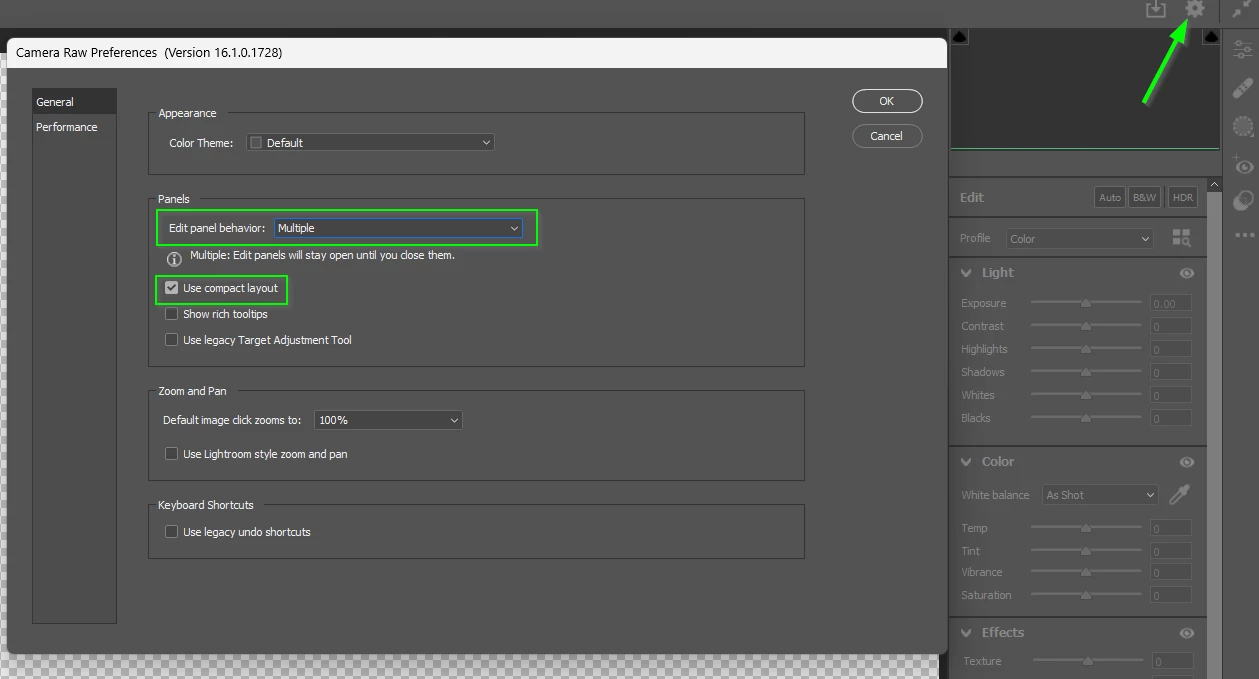The height and width of the screenshot is (679, 1259).
Task: Click the Blacks slider
Action: [x=1086, y=417]
